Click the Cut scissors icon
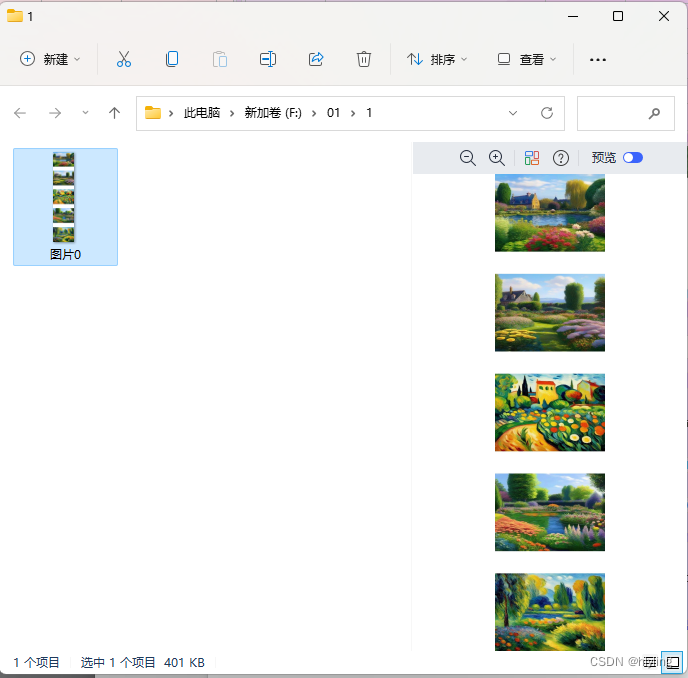This screenshot has height=678, width=688. click(x=124, y=59)
